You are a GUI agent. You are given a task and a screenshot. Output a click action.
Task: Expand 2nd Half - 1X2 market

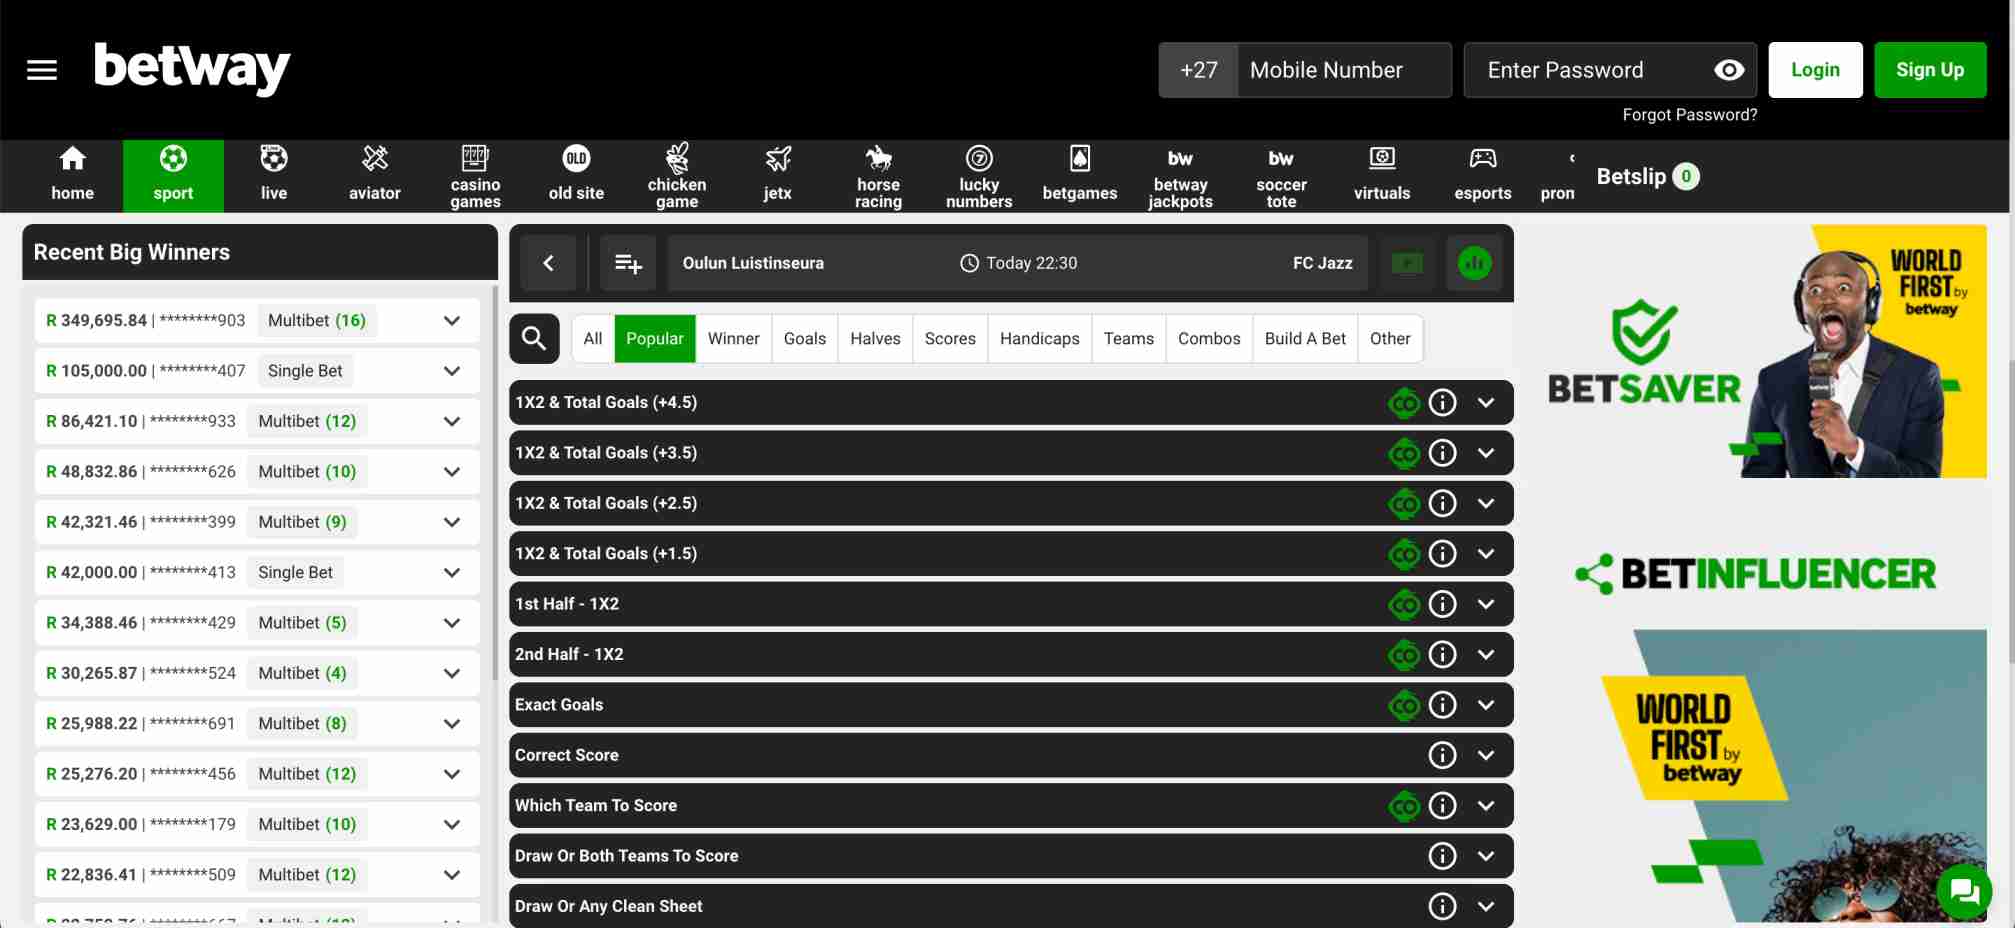[1486, 654]
